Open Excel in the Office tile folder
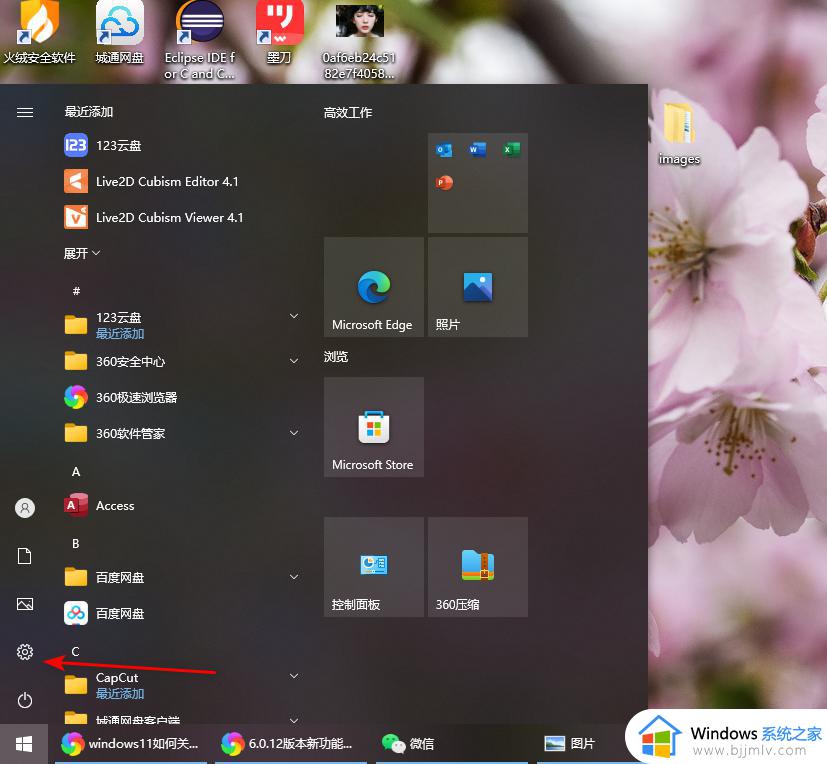The height and width of the screenshot is (764, 827). coord(512,150)
